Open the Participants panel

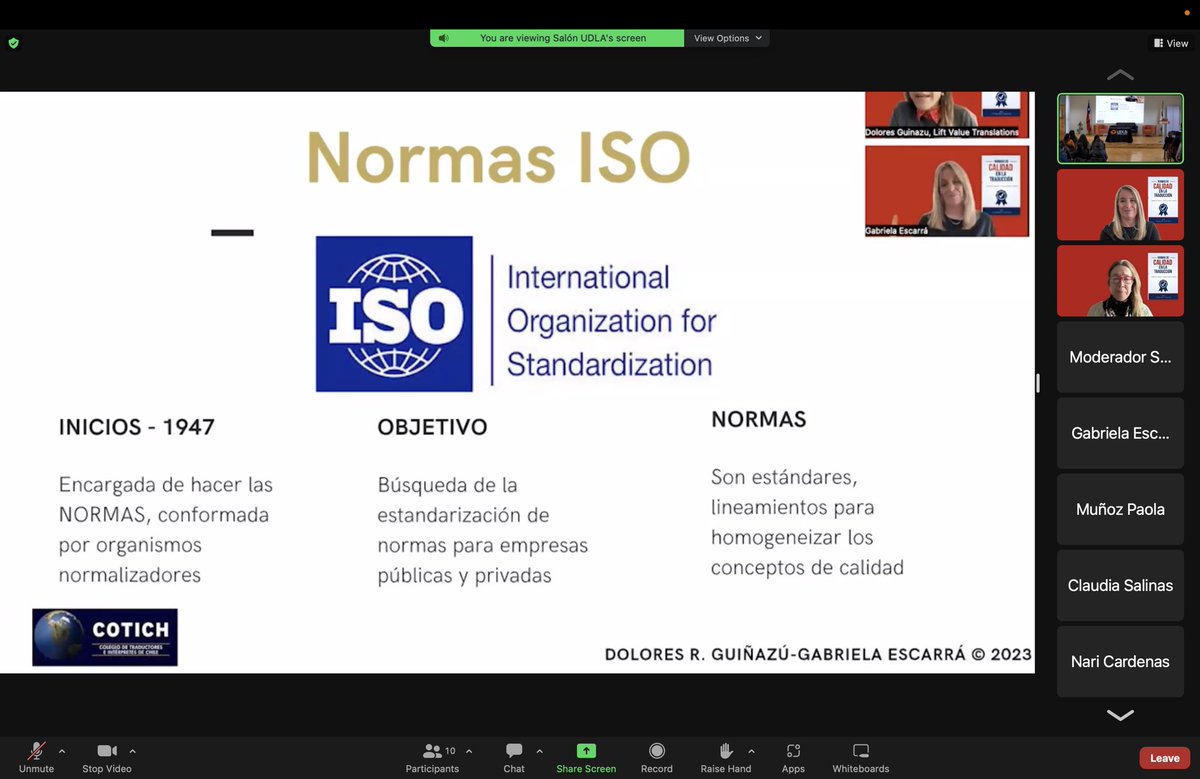point(432,757)
